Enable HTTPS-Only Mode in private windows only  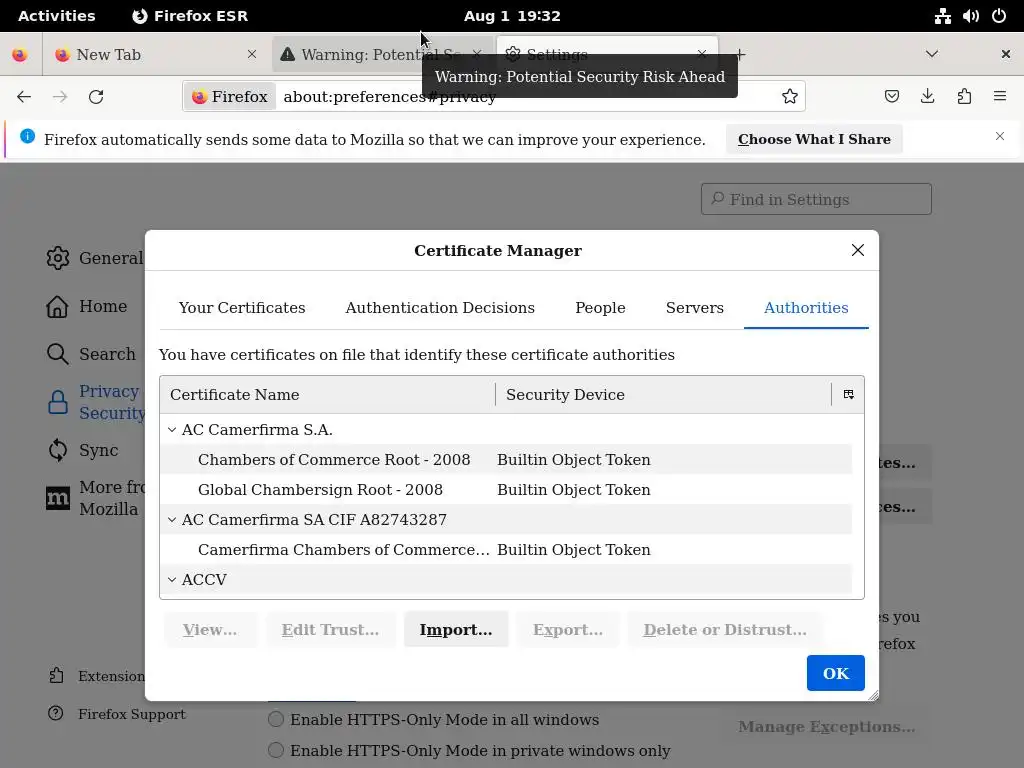point(276,750)
